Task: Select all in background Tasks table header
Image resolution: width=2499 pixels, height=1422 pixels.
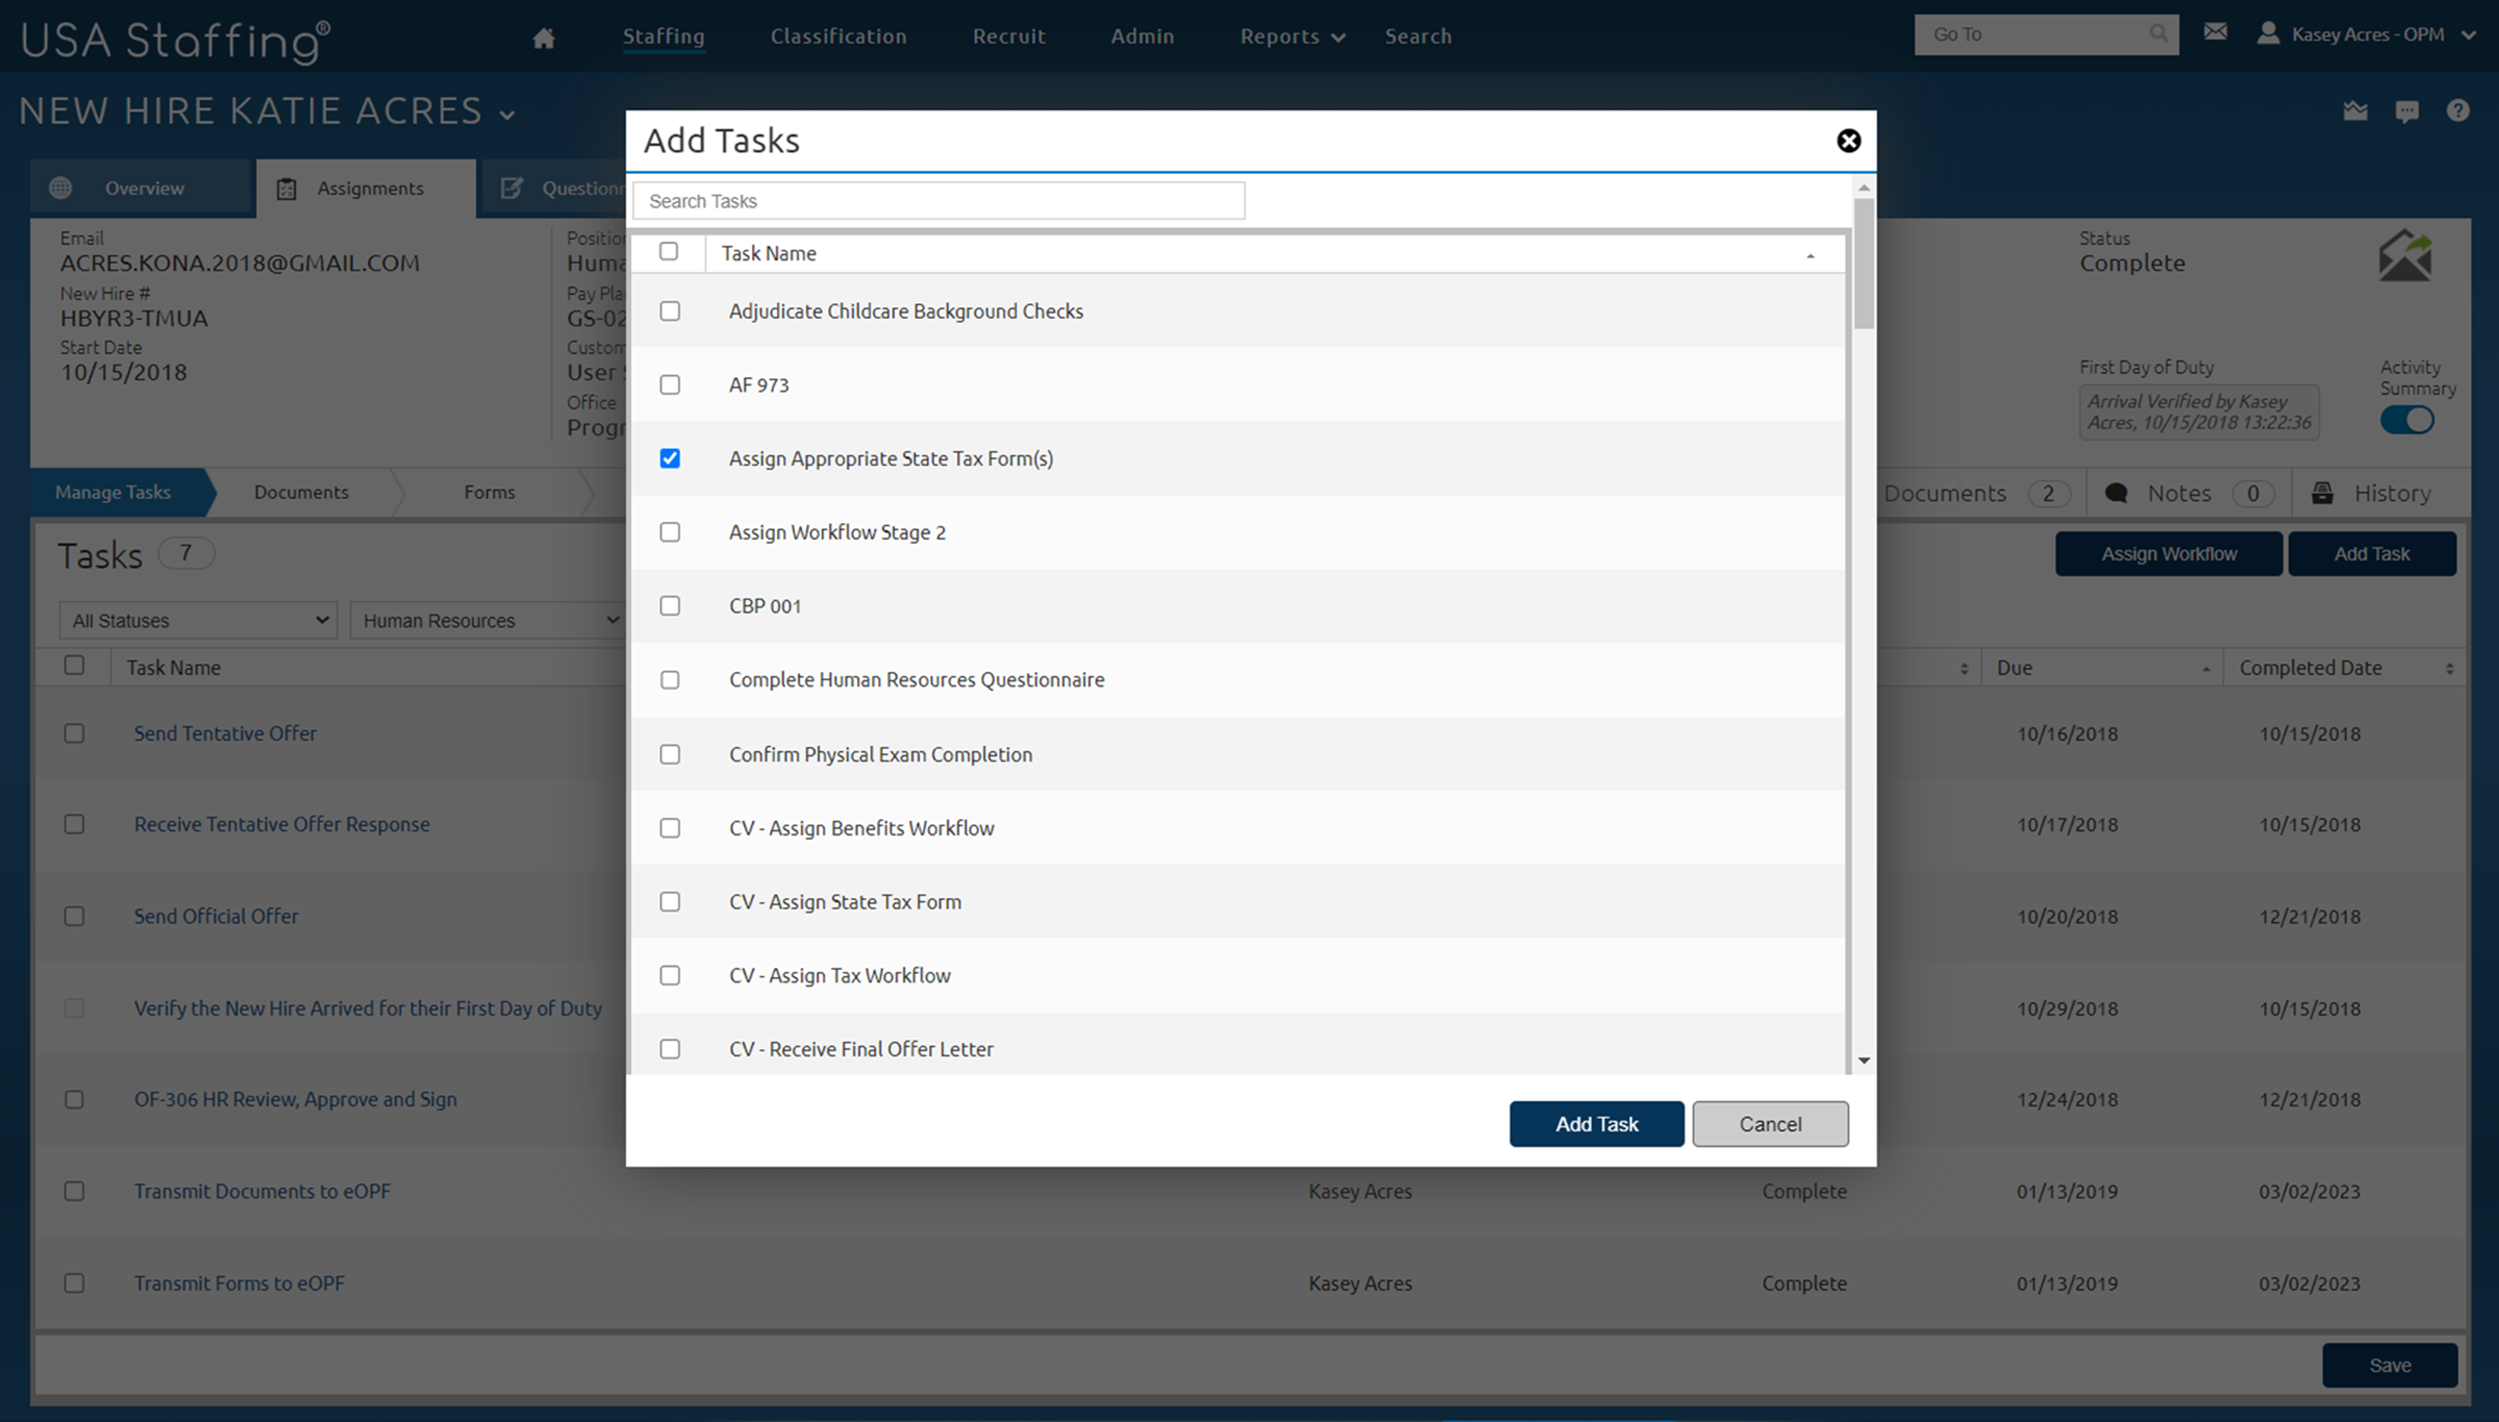Action: [74, 665]
